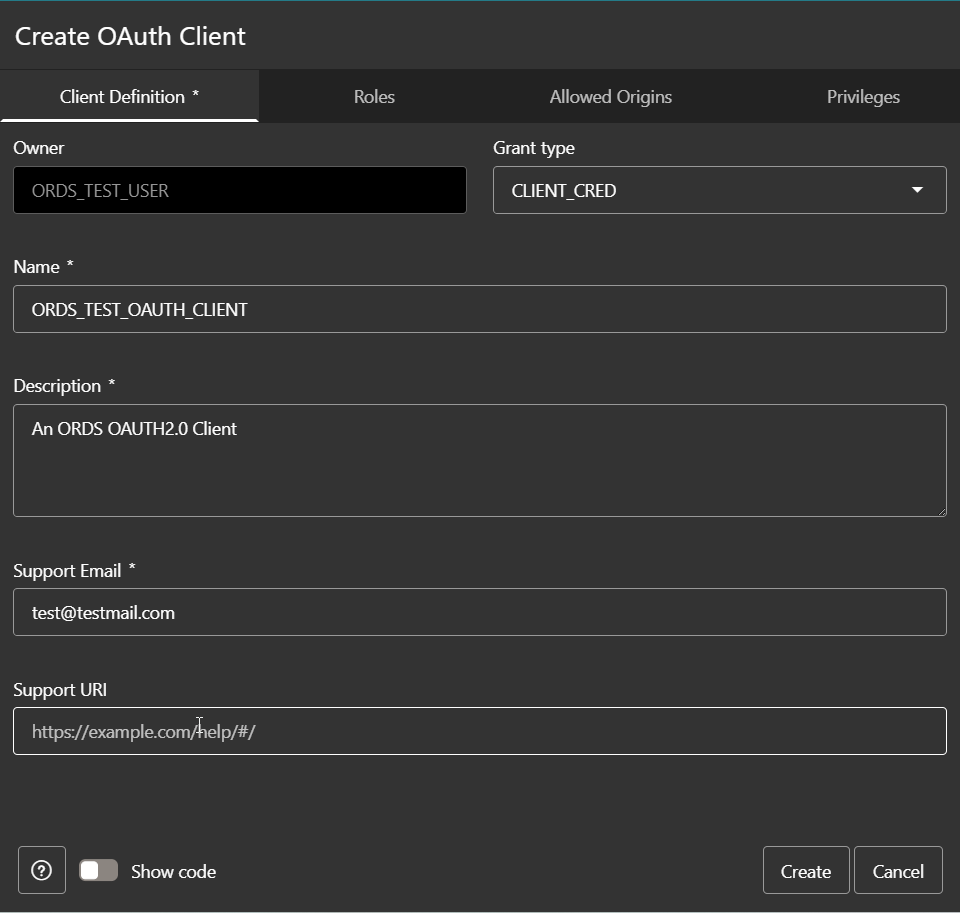Image resolution: width=960 pixels, height=913 pixels.
Task: Open the Grant type dropdown
Action: [x=719, y=190]
